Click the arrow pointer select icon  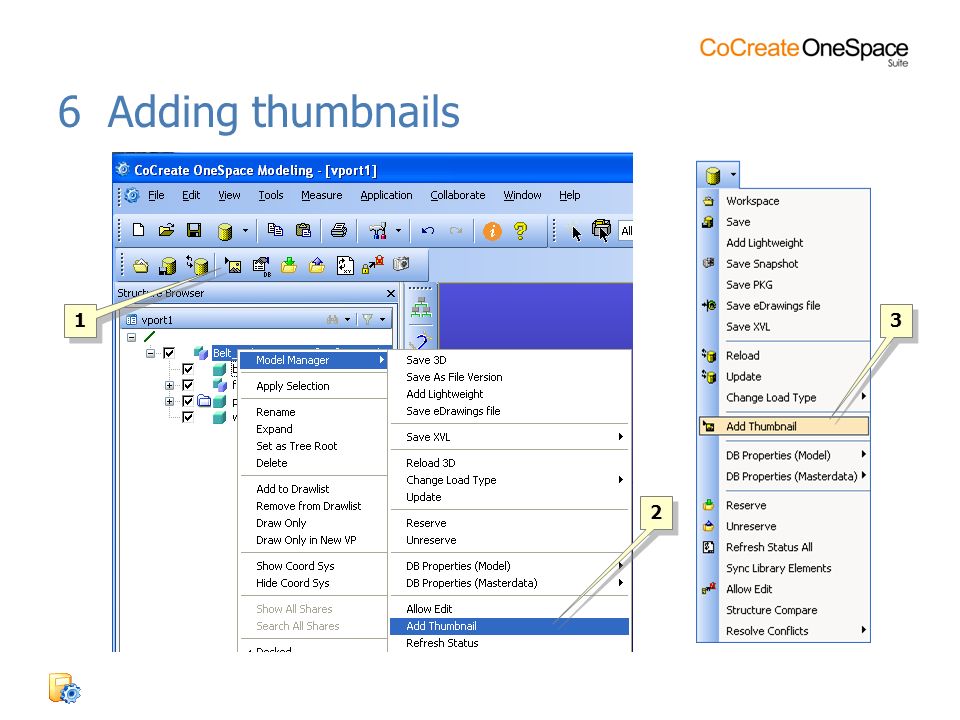click(576, 233)
